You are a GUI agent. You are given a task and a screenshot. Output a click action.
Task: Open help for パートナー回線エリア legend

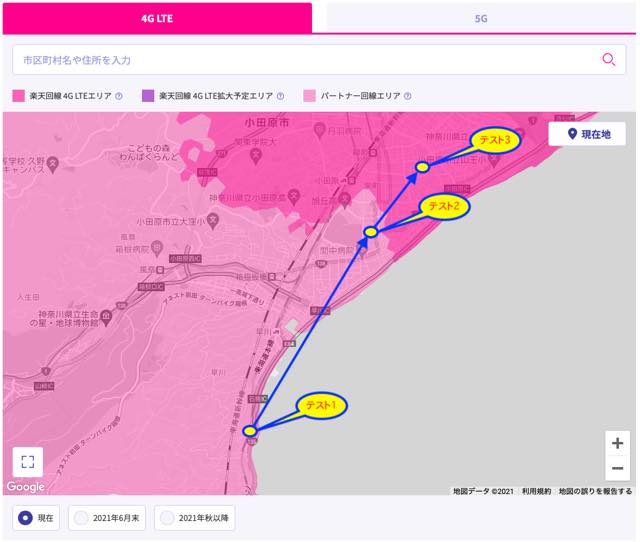pyautogui.click(x=407, y=96)
